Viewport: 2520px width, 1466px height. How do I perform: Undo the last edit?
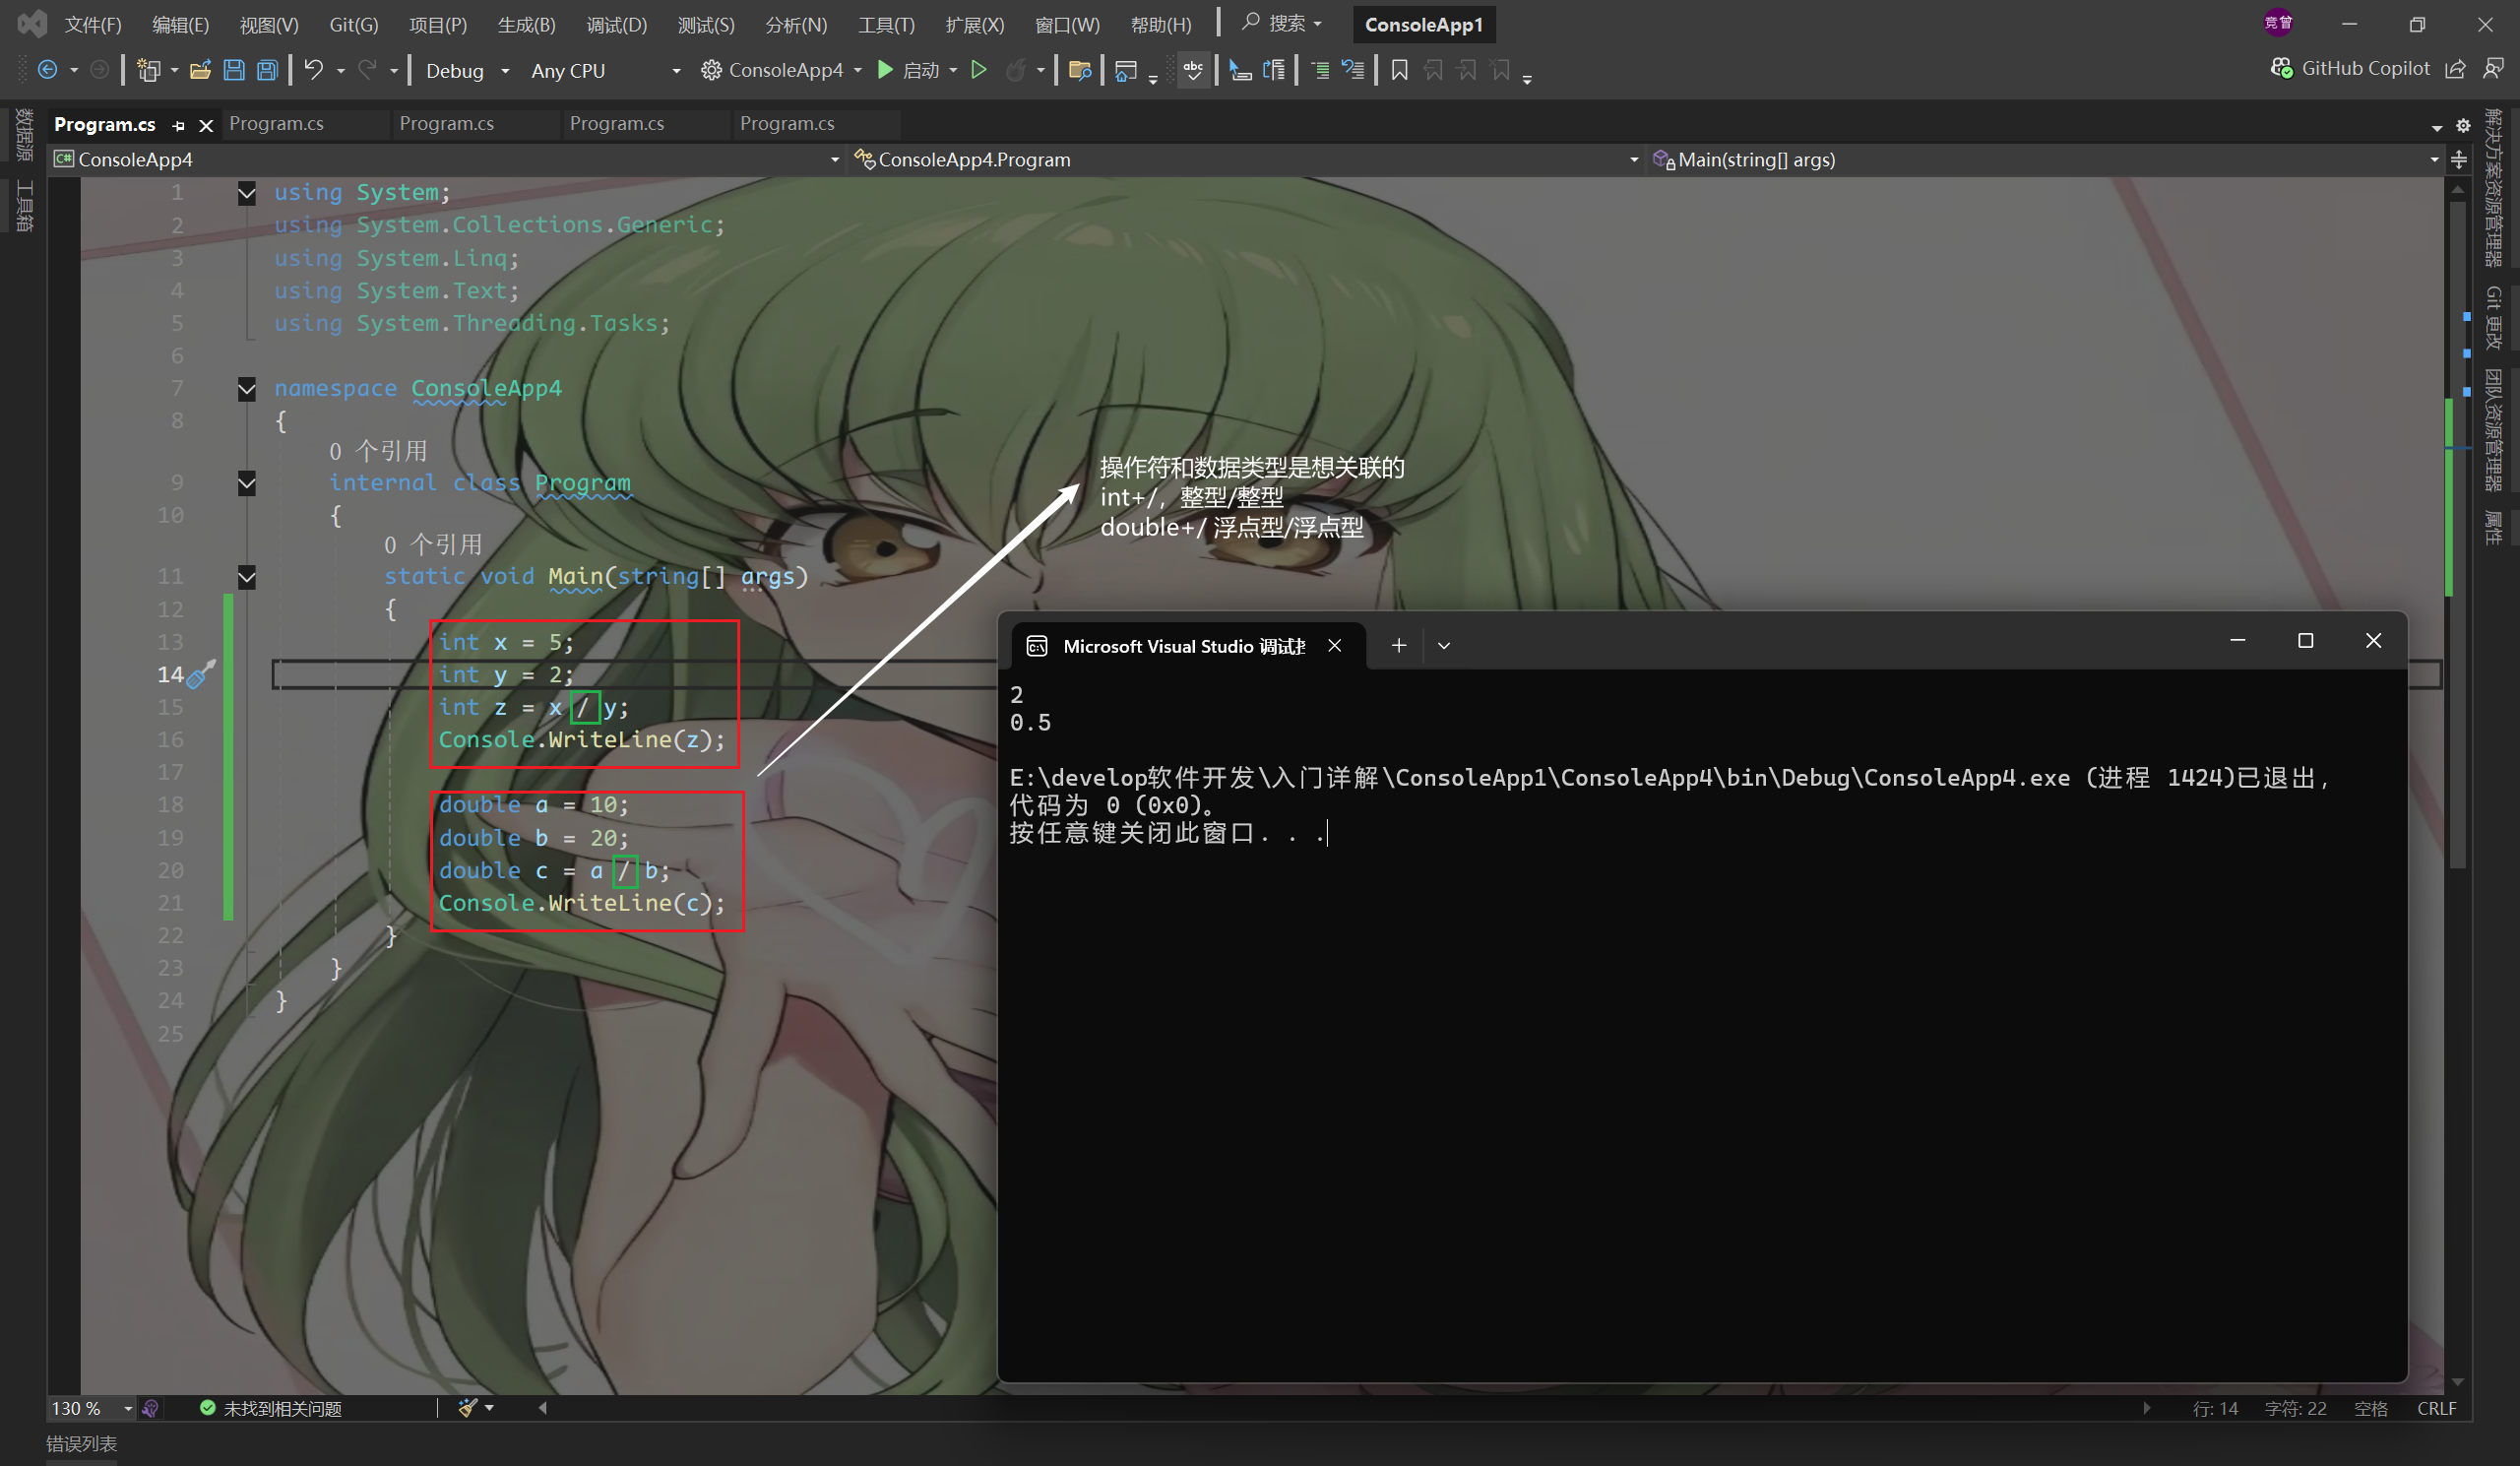click(x=314, y=70)
